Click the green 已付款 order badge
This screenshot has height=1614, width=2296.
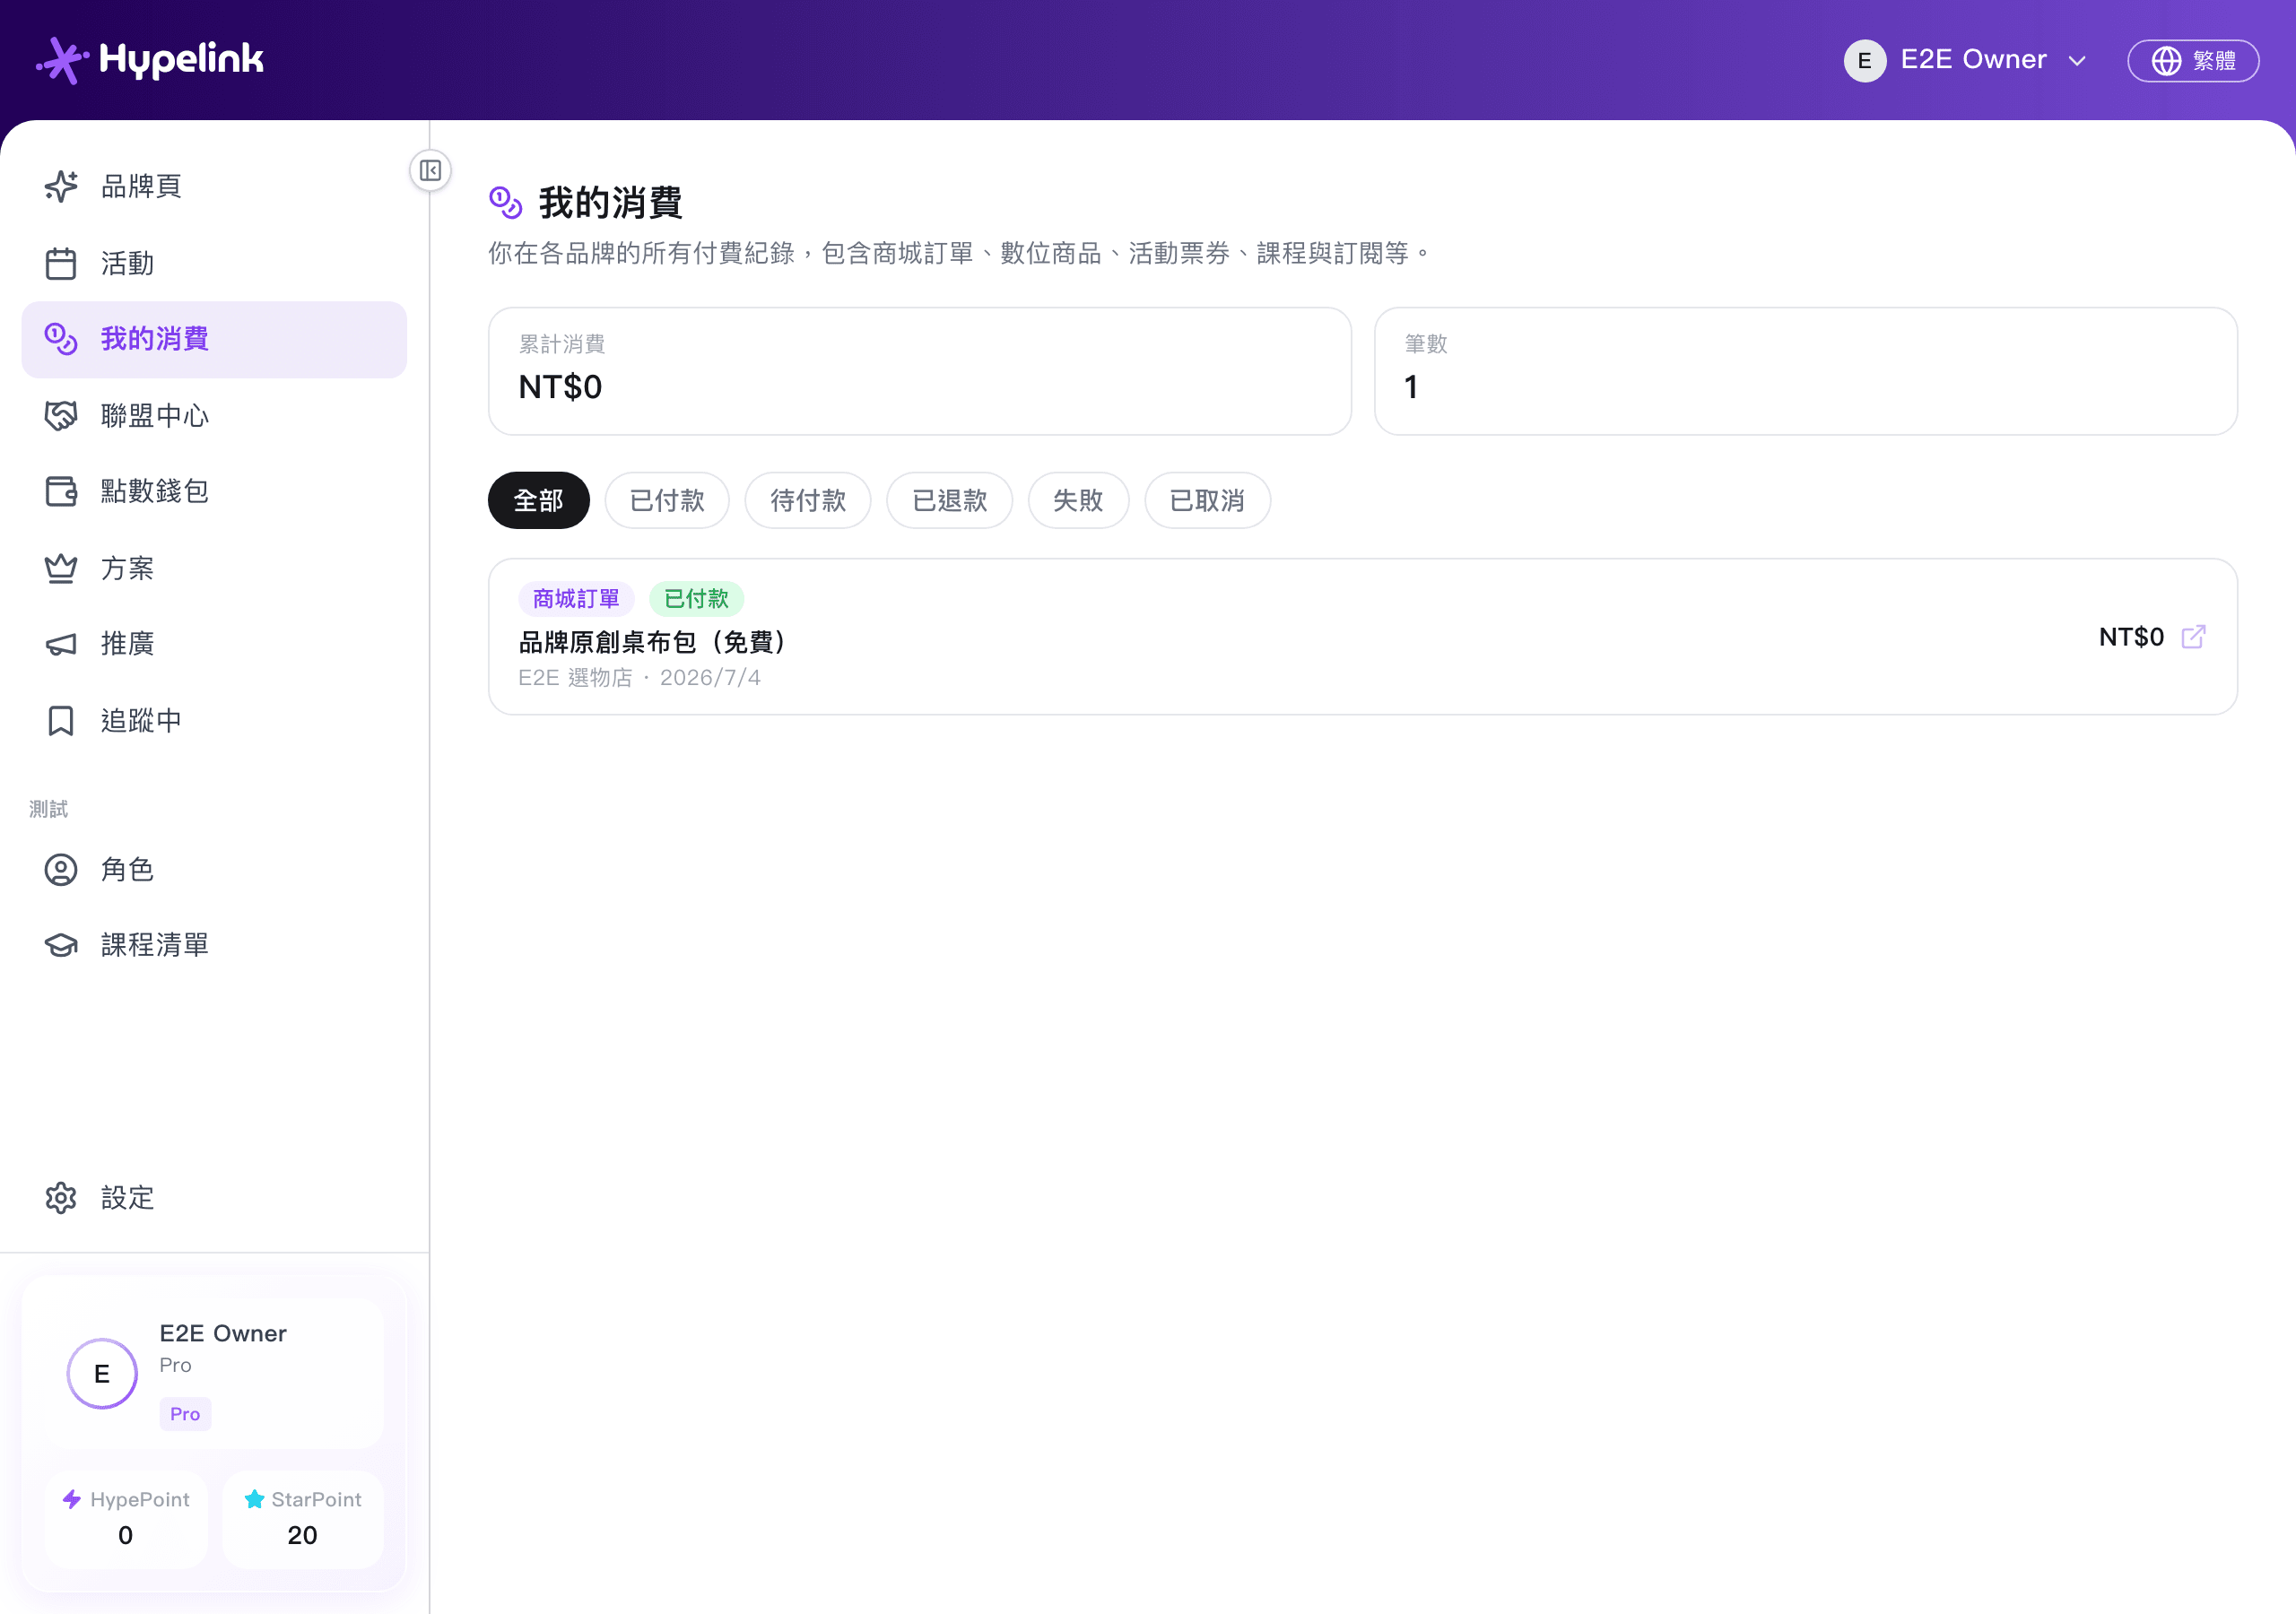(696, 599)
